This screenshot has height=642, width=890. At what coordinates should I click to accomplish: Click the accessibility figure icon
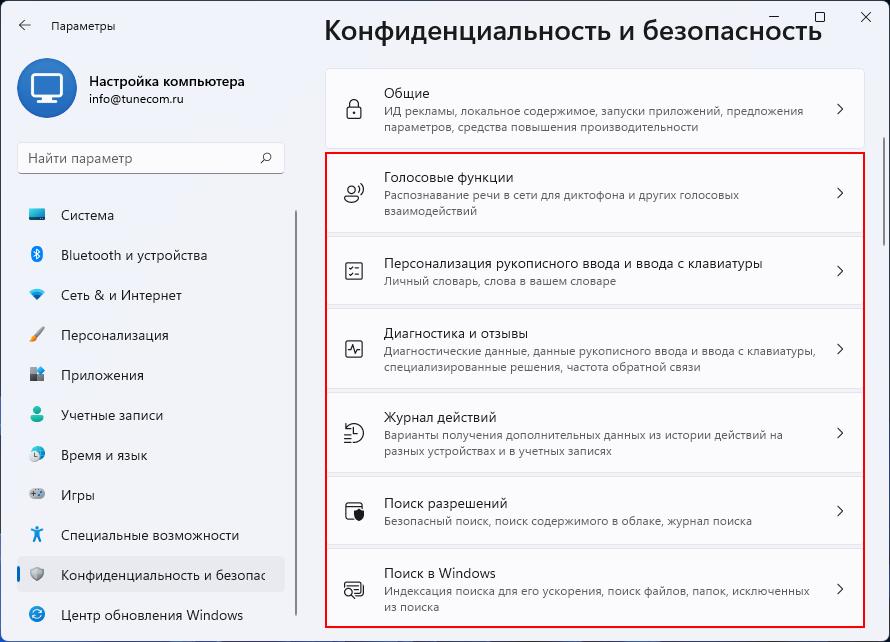coord(37,535)
